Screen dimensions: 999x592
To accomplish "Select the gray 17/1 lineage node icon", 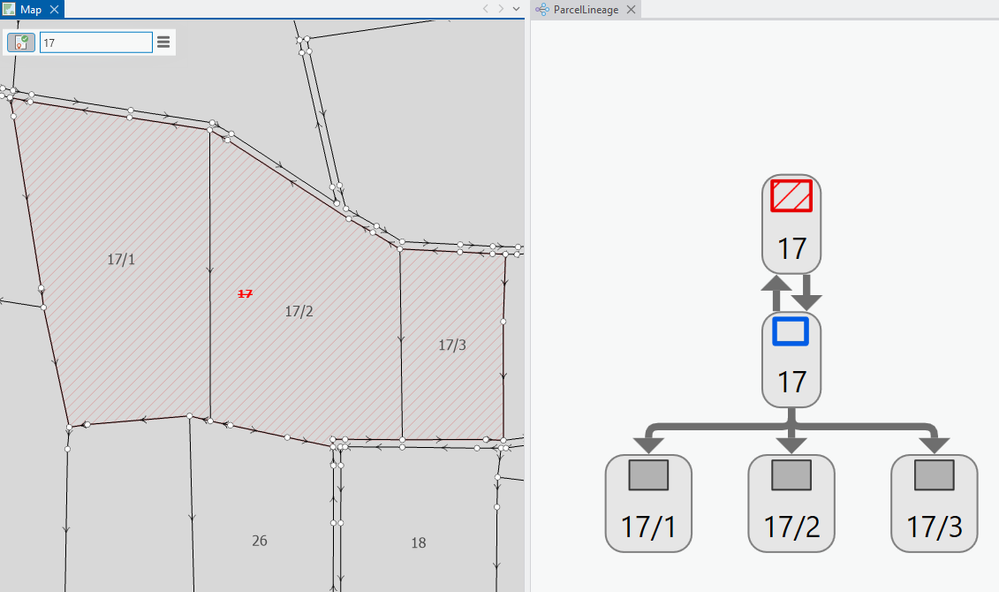I will click(x=649, y=475).
